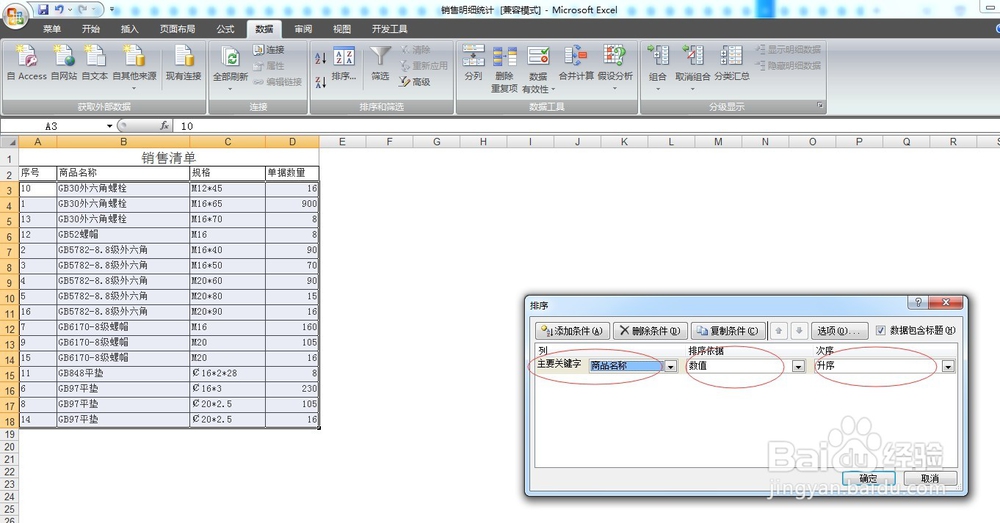Open the 连接 connections option
1000x523 pixels.
(268, 50)
